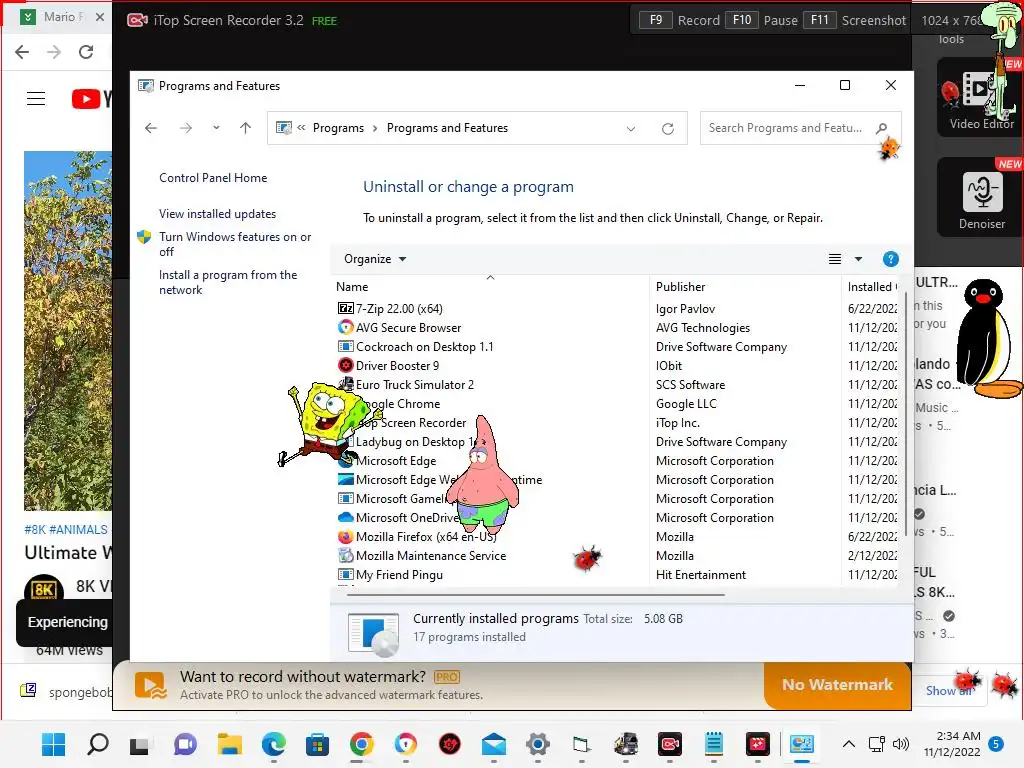Switch to iTop Screen Recorder on taskbar
Viewport: 1024px width, 768px height.
point(670,744)
